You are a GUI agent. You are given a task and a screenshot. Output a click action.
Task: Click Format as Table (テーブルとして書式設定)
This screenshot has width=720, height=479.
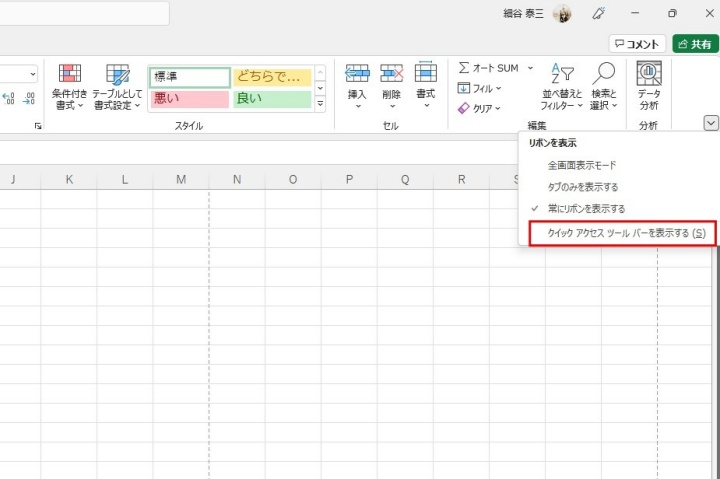coord(118,87)
